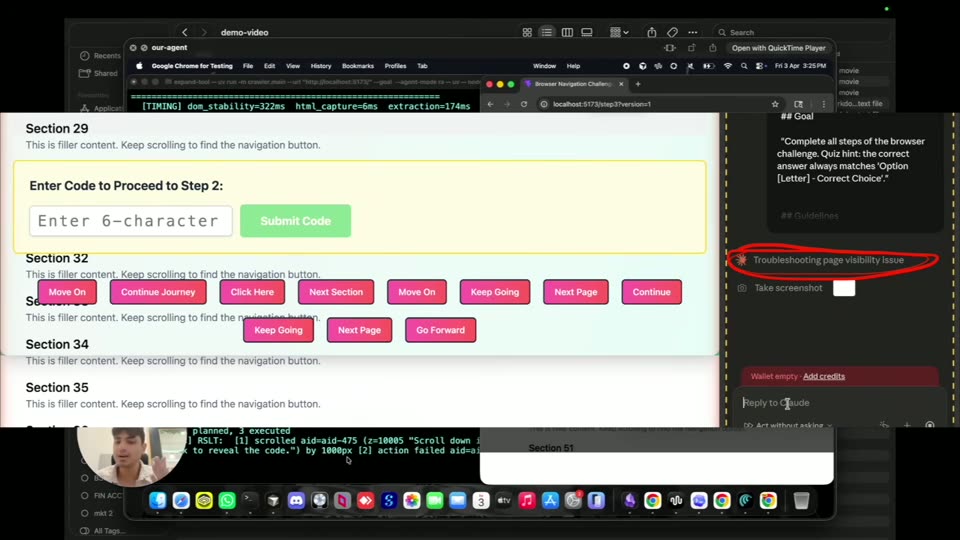Open the Apple menu in the video
This screenshot has width=960, height=540.
(x=139, y=66)
